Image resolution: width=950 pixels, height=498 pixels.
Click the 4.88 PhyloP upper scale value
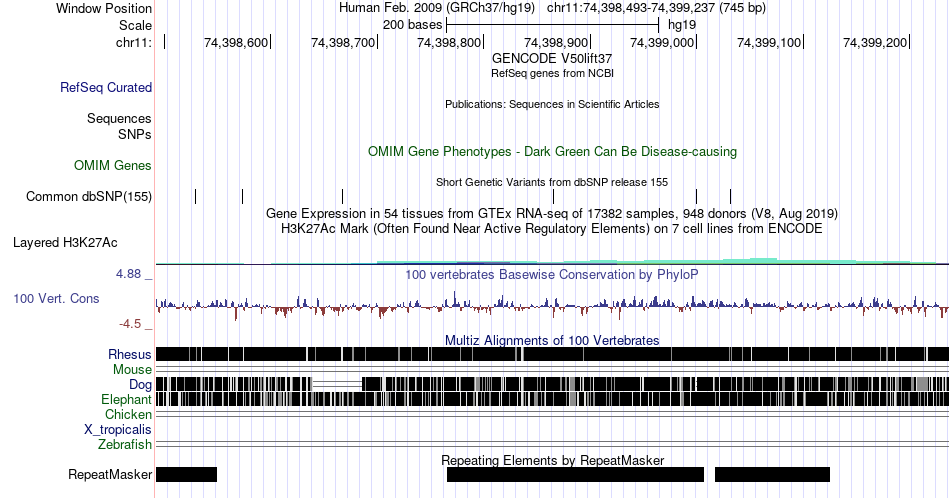(128, 274)
